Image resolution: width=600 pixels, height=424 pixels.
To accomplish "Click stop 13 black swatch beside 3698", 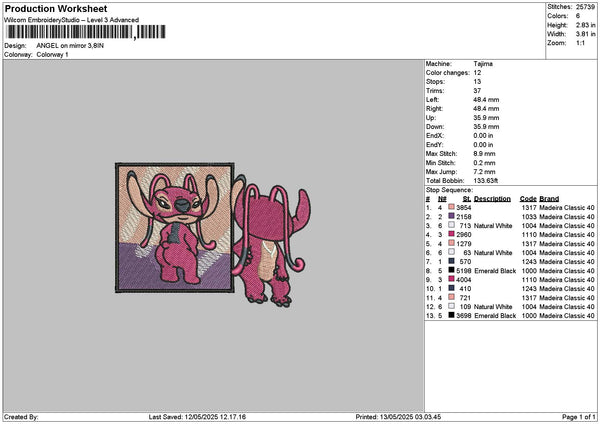I will [x=452, y=315].
